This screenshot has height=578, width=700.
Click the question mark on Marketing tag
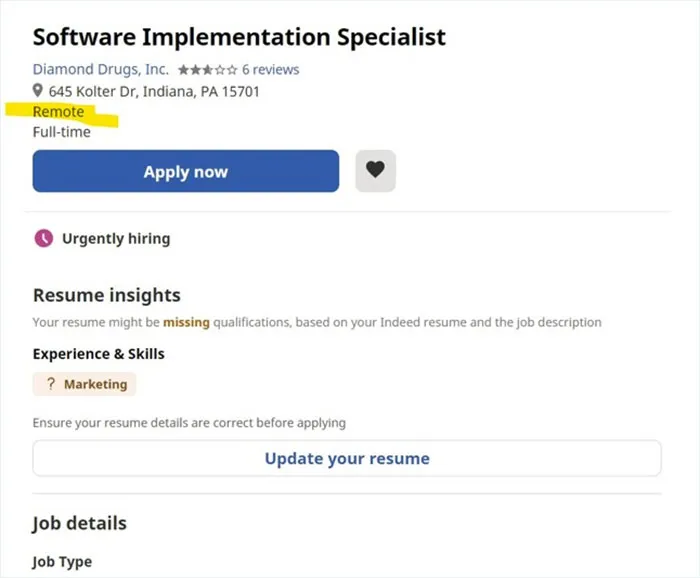(x=51, y=384)
